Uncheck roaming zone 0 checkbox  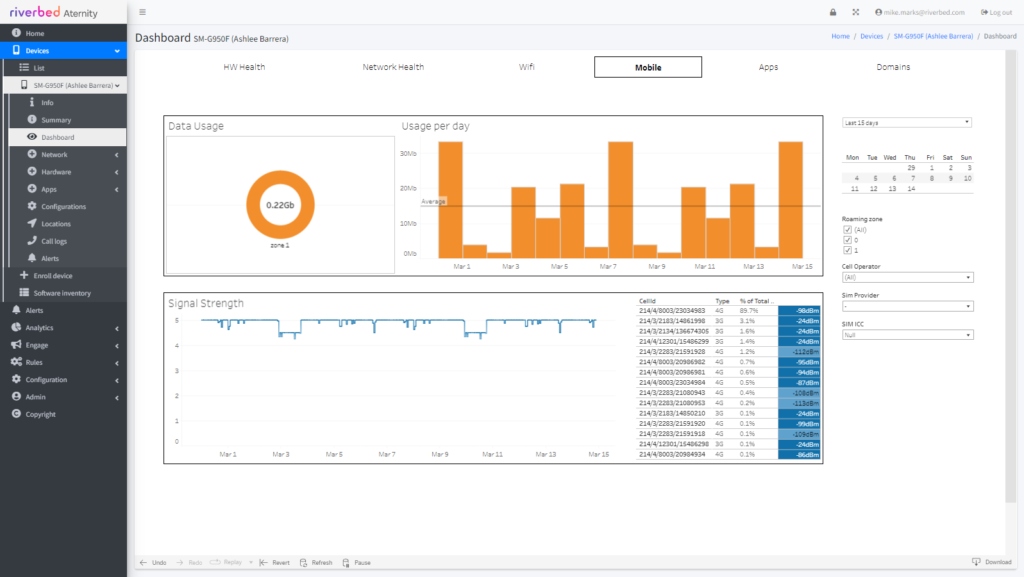tap(848, 240)
